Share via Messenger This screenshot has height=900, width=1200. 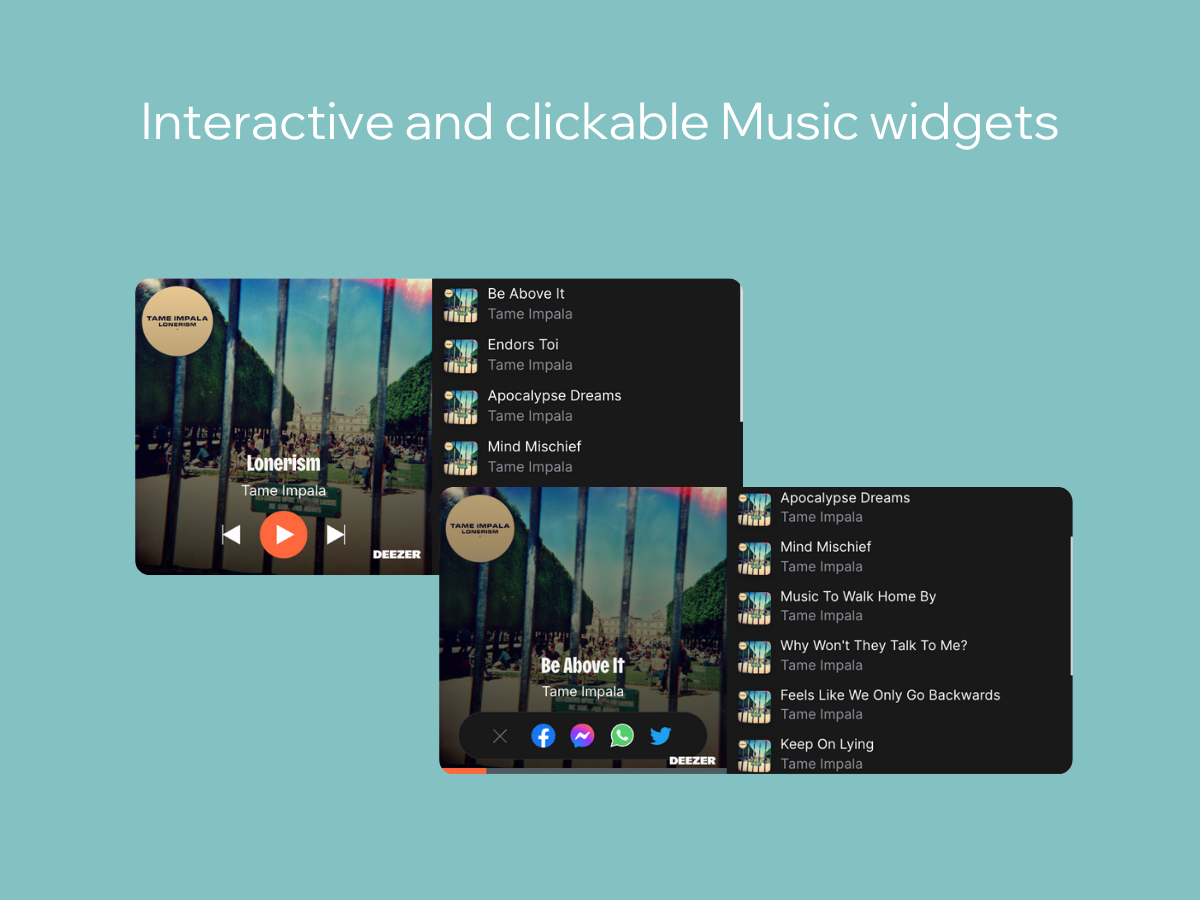click(582, 736)
